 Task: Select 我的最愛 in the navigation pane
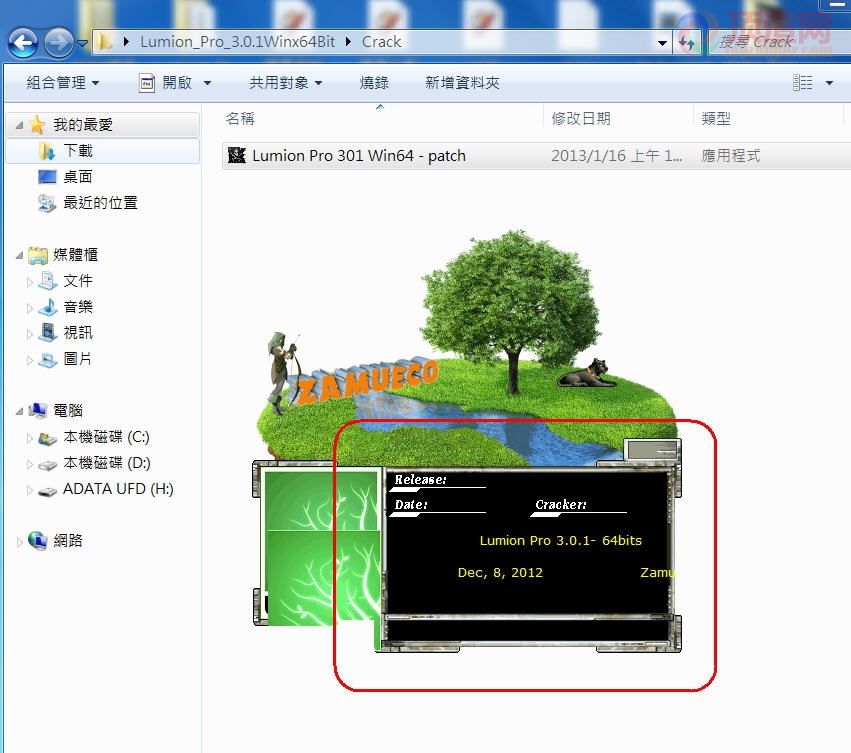click(x=83, y=125)
